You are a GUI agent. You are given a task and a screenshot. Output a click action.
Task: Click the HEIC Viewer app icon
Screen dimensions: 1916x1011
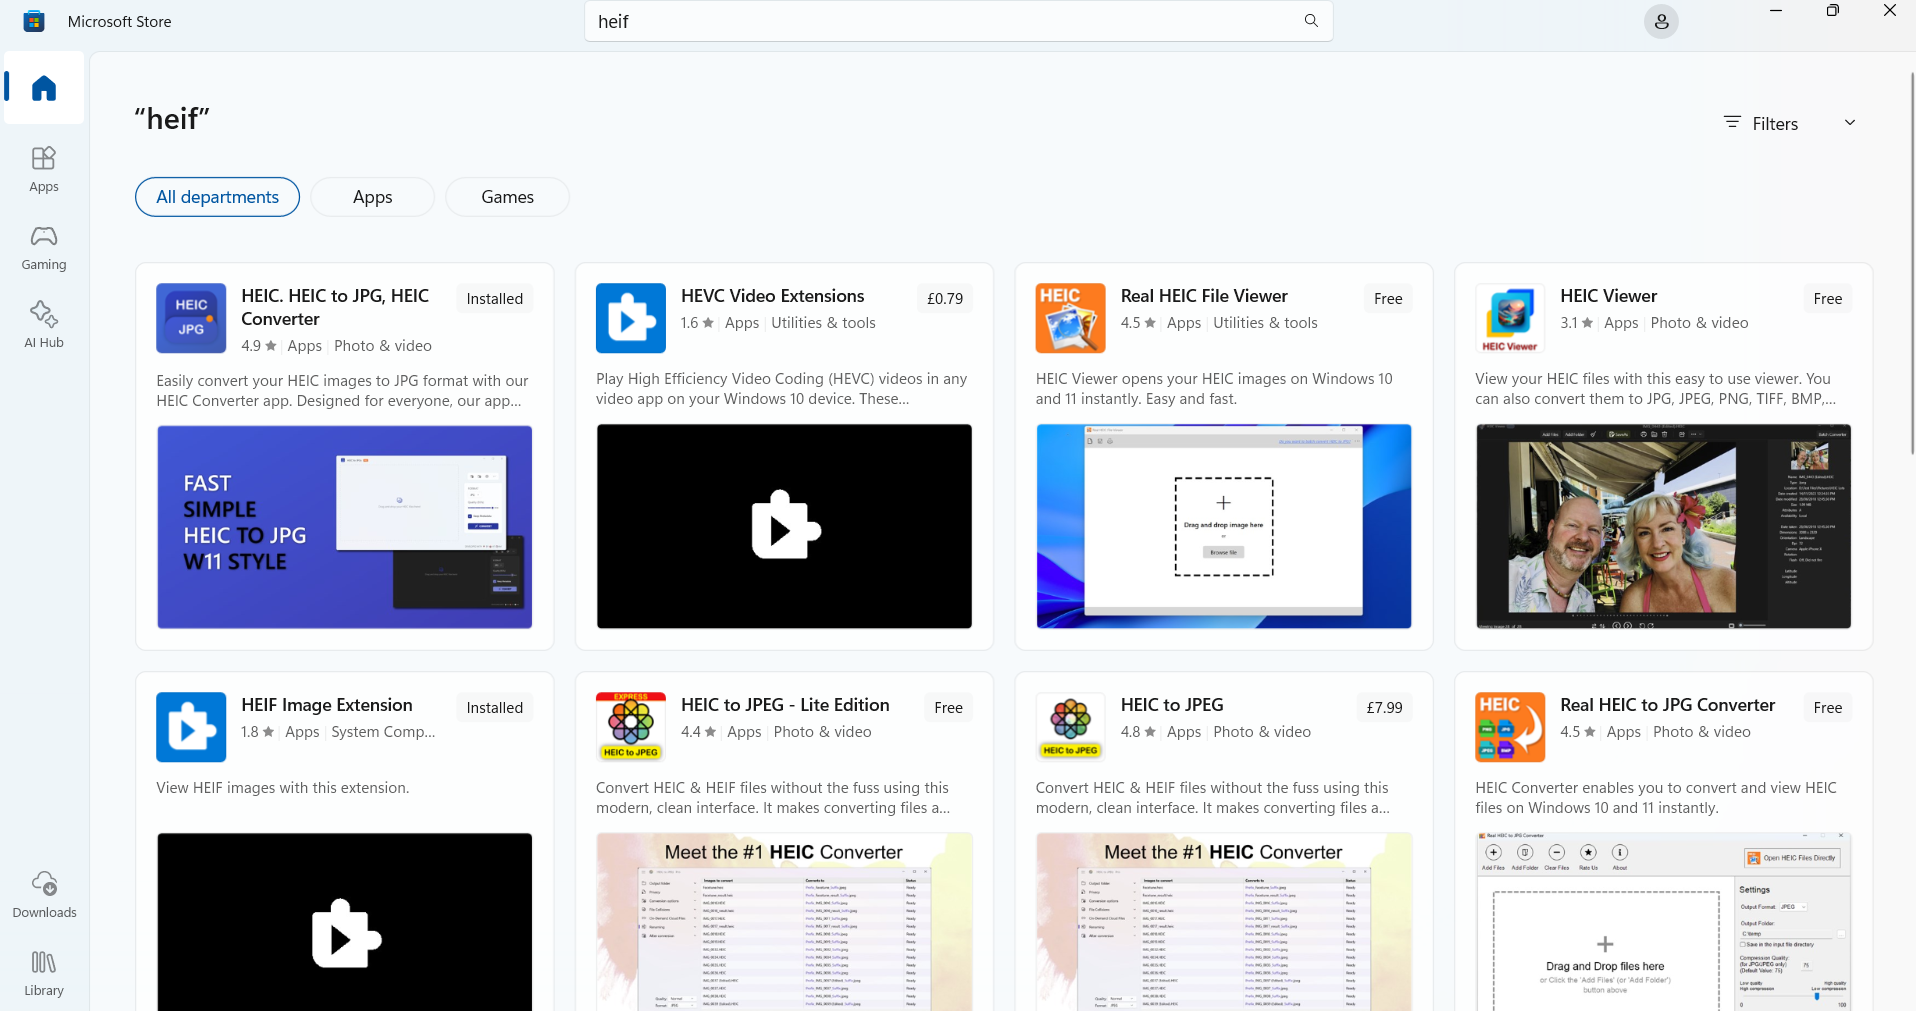pos(1510,318)
